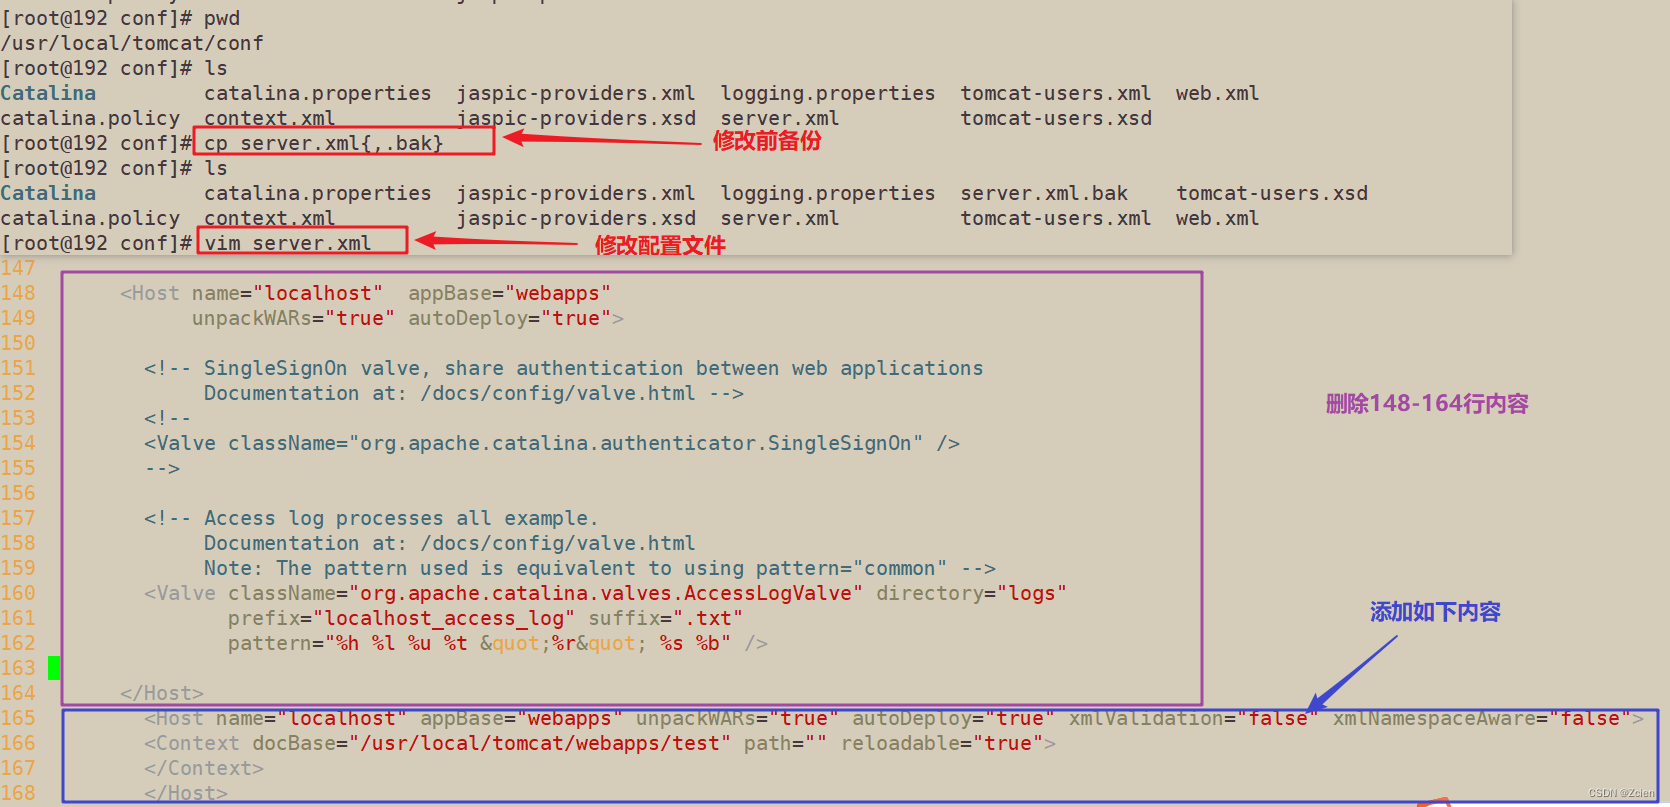The width and height of the screenshot is (1670, 807).
Task: Click the AccessLogValve className on line 160
Action: pos(606,593)
